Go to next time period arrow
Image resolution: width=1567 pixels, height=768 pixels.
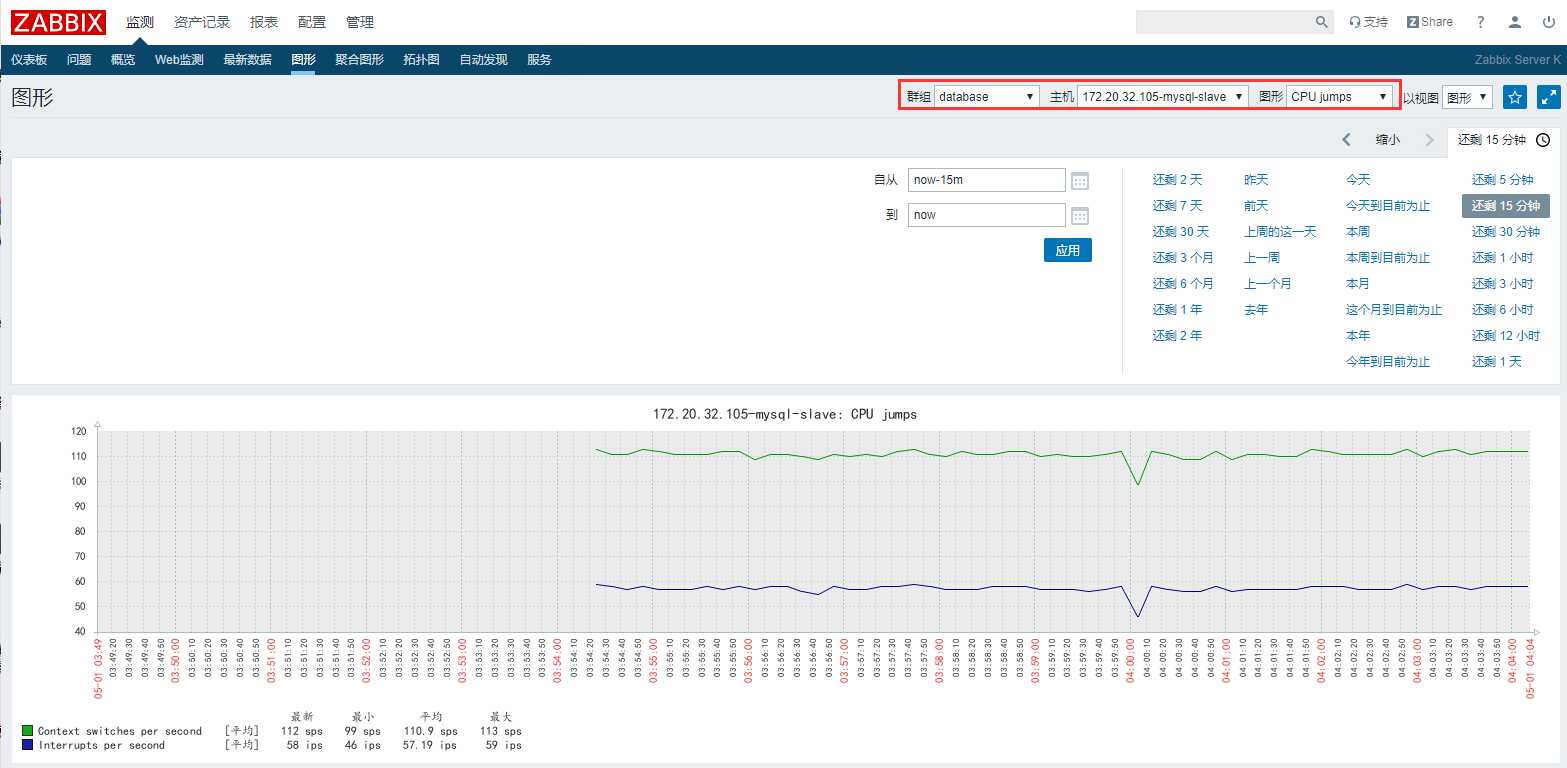pos(1430,140)
